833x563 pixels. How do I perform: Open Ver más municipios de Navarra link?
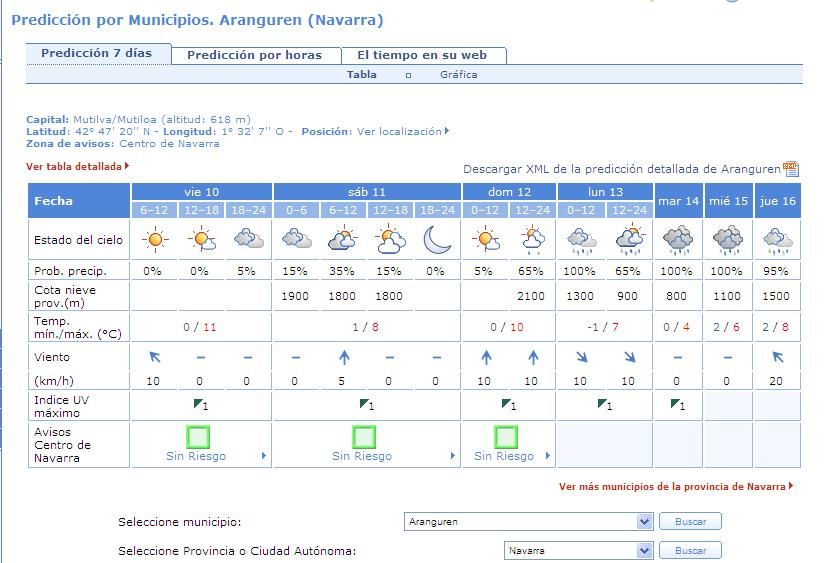click(x=676, y=487)
